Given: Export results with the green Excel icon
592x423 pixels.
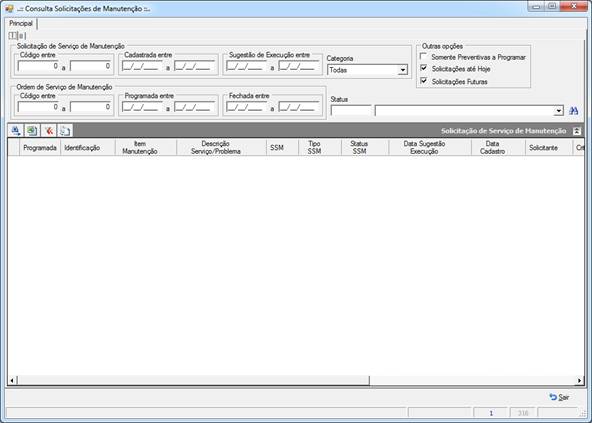Looking at the screenshot, I should tap(32, 131).
